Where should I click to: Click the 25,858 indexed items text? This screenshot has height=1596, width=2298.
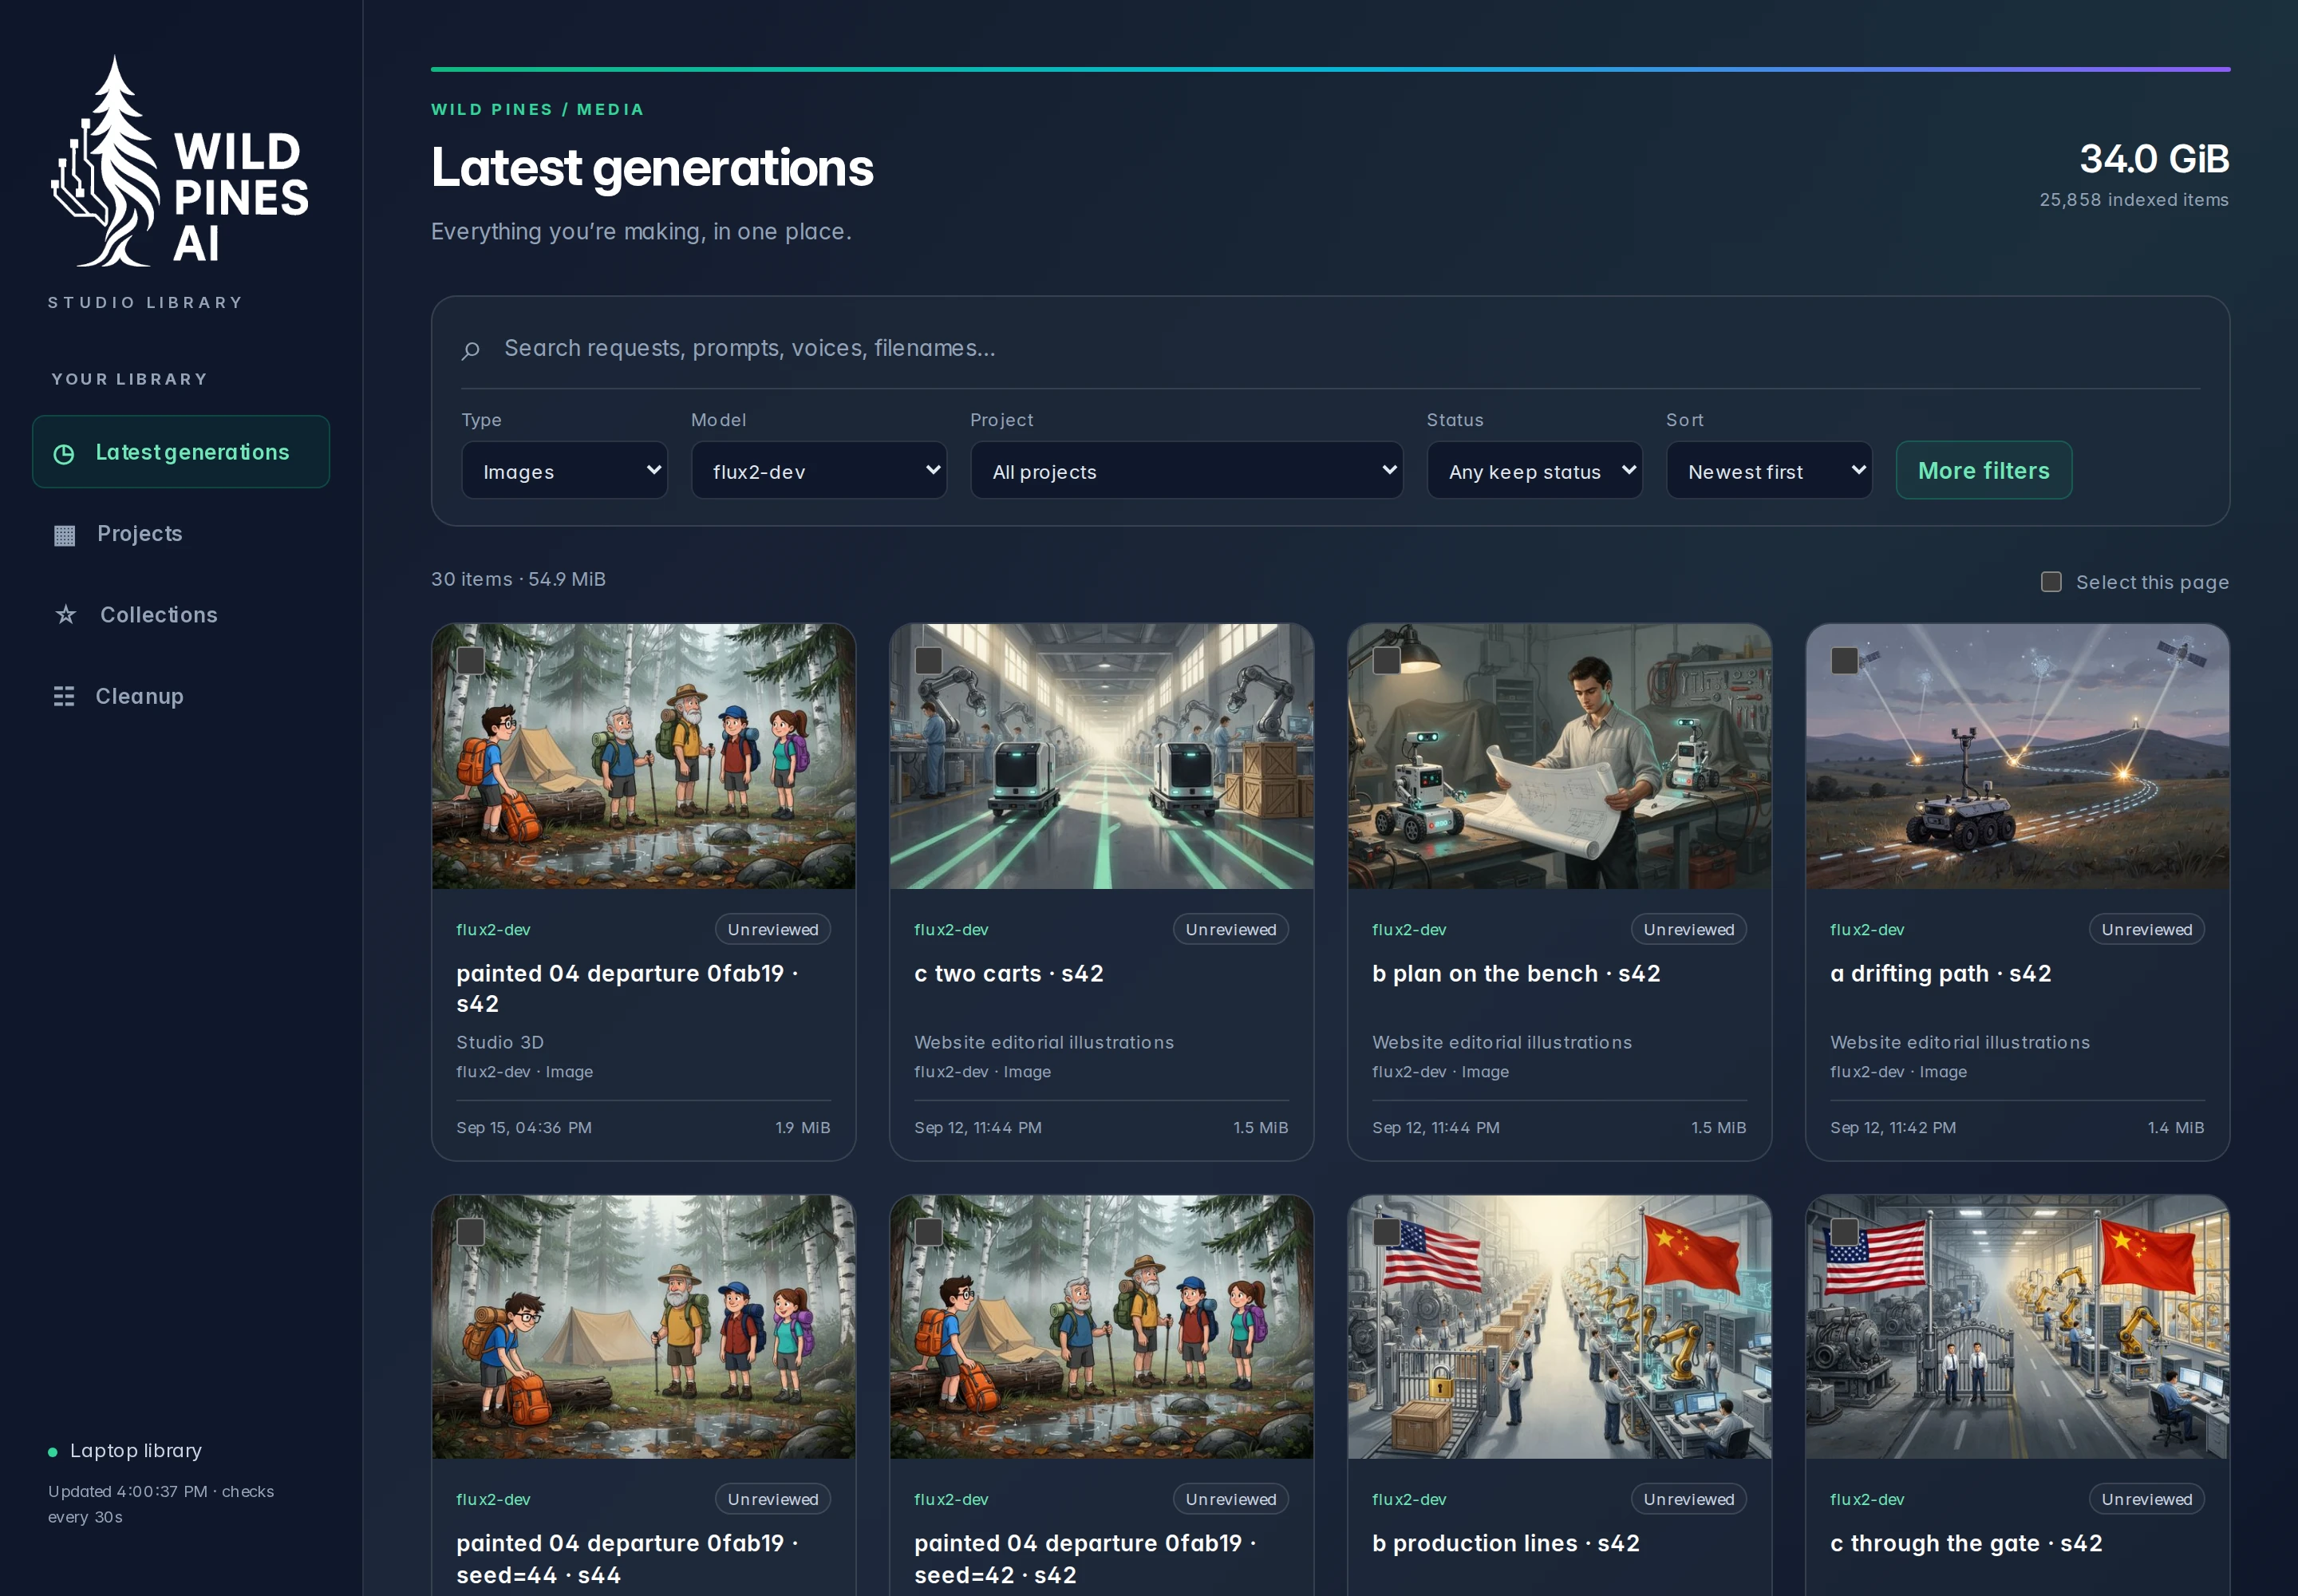[x=2134, y=200]
